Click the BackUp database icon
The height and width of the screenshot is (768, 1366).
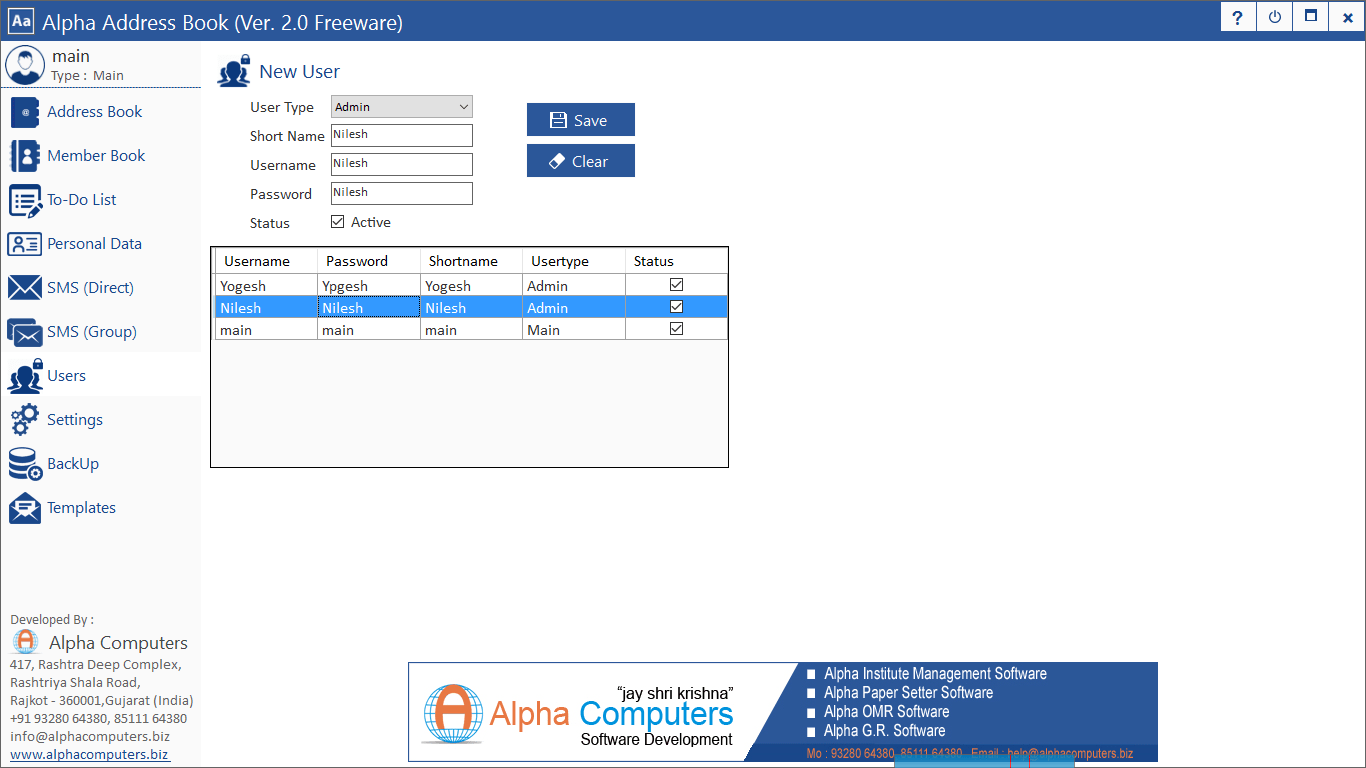pos(25,464)
